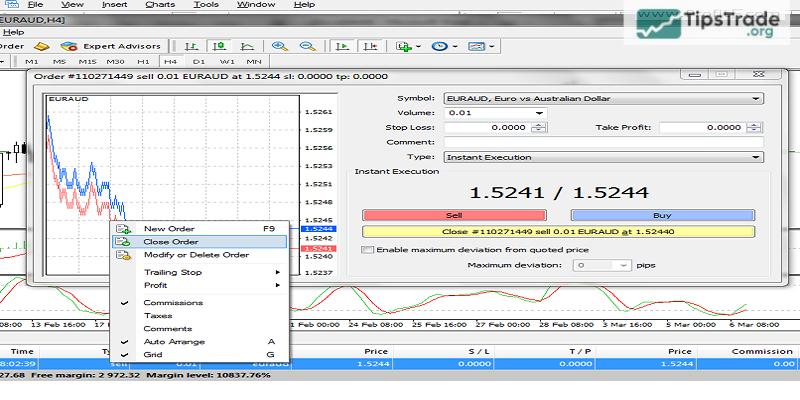Switch chart to line chart mode
Viewport: 800px width, 400px height.
(x=246, y=46)
